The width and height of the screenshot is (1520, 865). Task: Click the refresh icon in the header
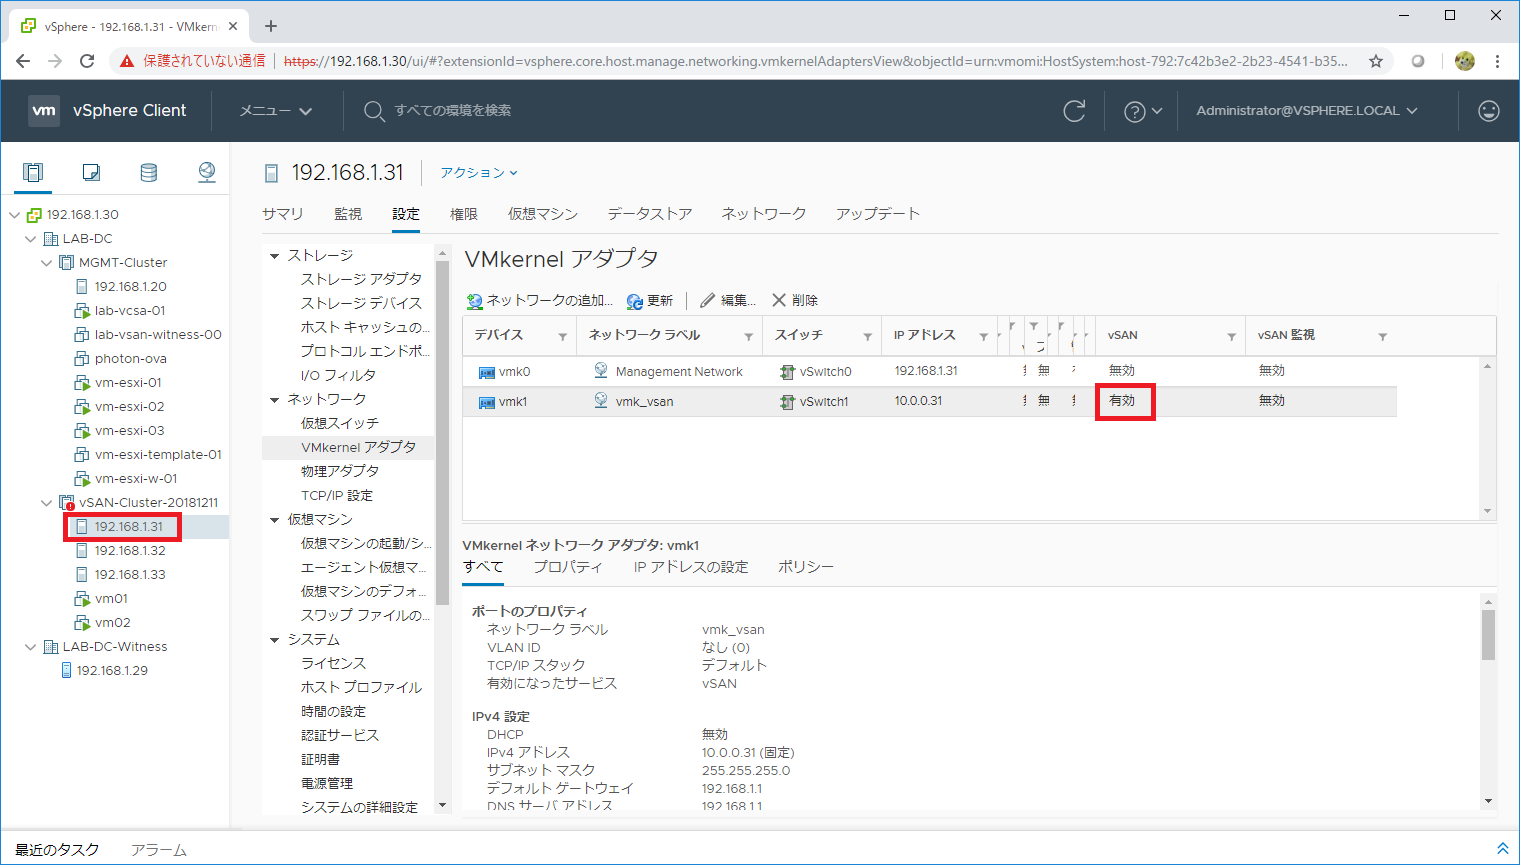click(1074, 111)
